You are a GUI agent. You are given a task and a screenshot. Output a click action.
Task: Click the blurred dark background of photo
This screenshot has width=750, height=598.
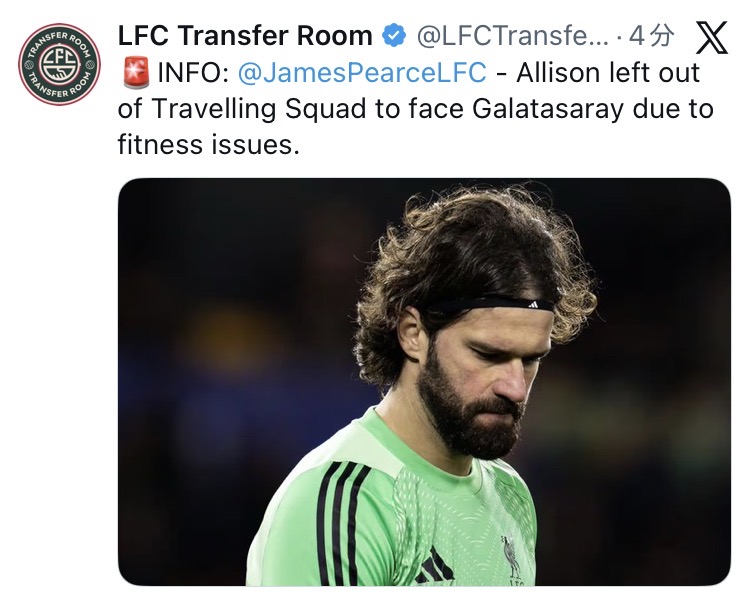tap(220, 300)
